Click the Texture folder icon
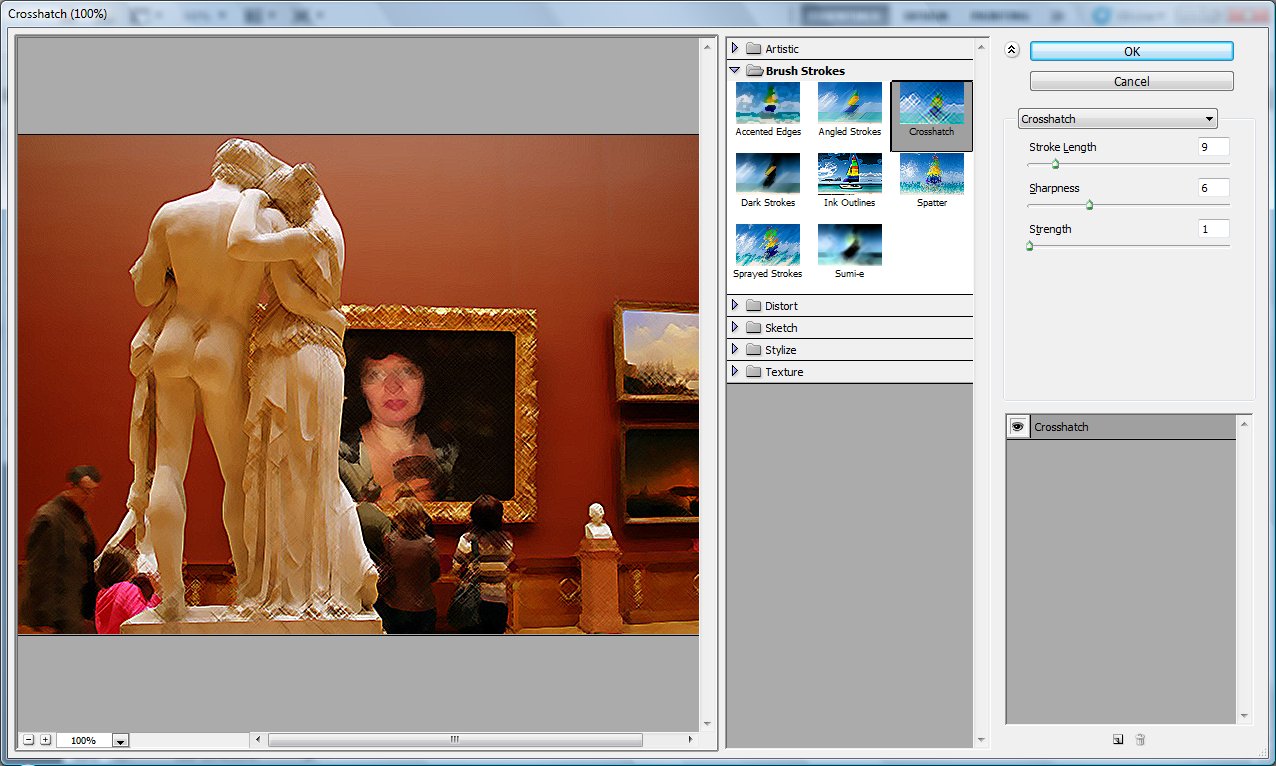1276x766 pixels. [x=754, y=372]
